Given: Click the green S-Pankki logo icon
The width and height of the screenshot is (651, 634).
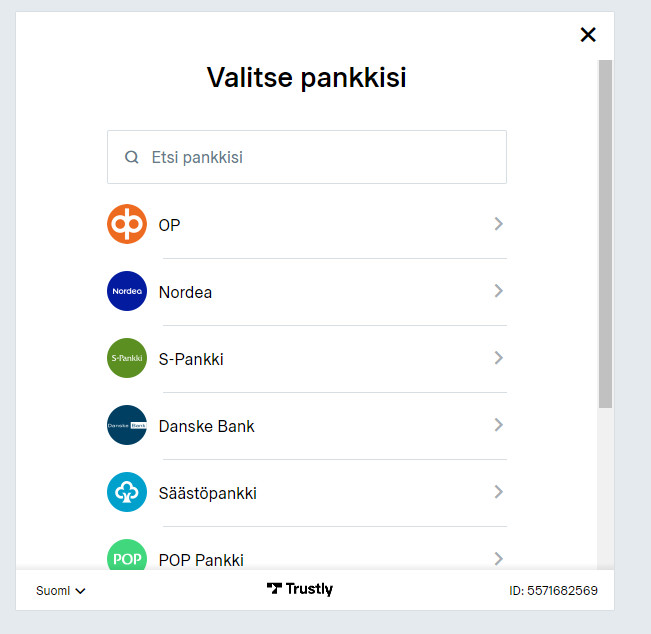Looking at the screenshot, I should point(127,358).
